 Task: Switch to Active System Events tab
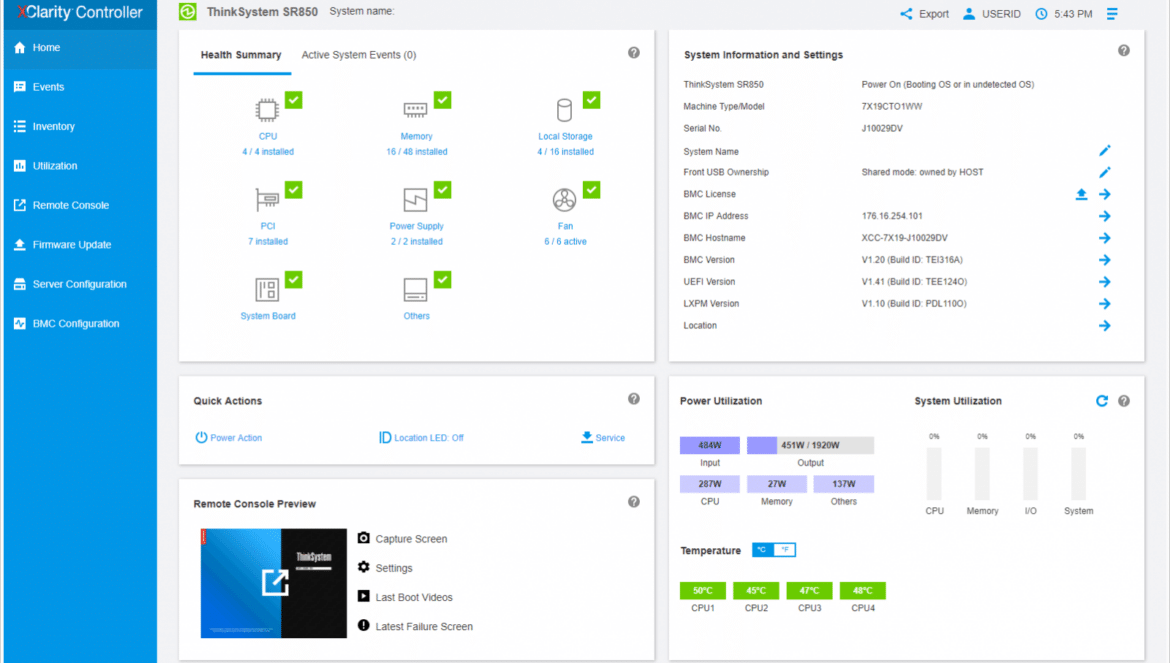click(359, 55)
